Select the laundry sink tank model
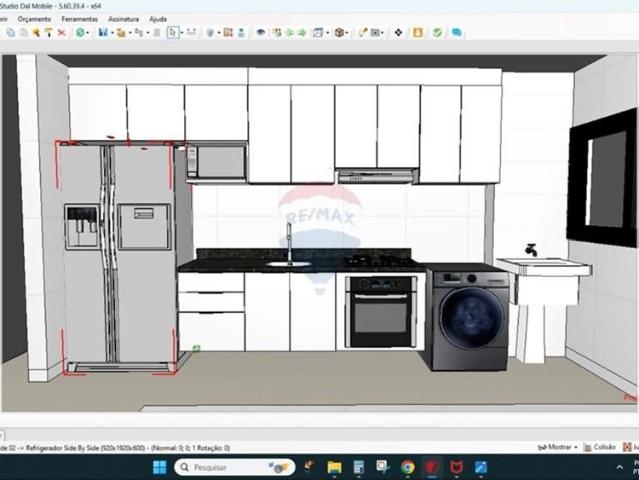This screenshot has width=639, height=480. [544, 304]
